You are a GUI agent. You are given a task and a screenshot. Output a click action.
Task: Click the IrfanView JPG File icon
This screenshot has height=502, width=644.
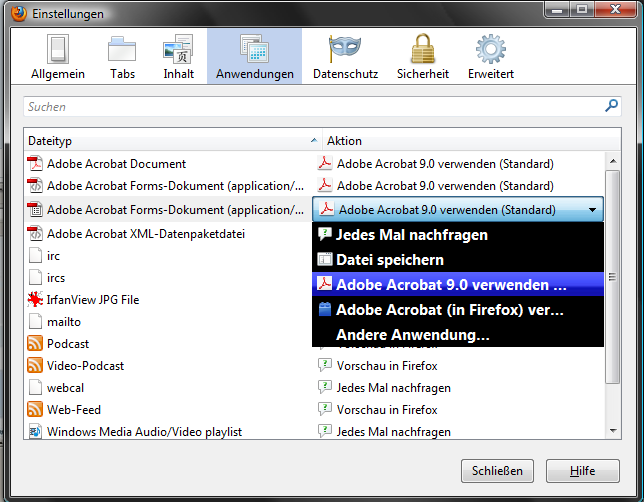pyautogui.click(x=35, y=299)
